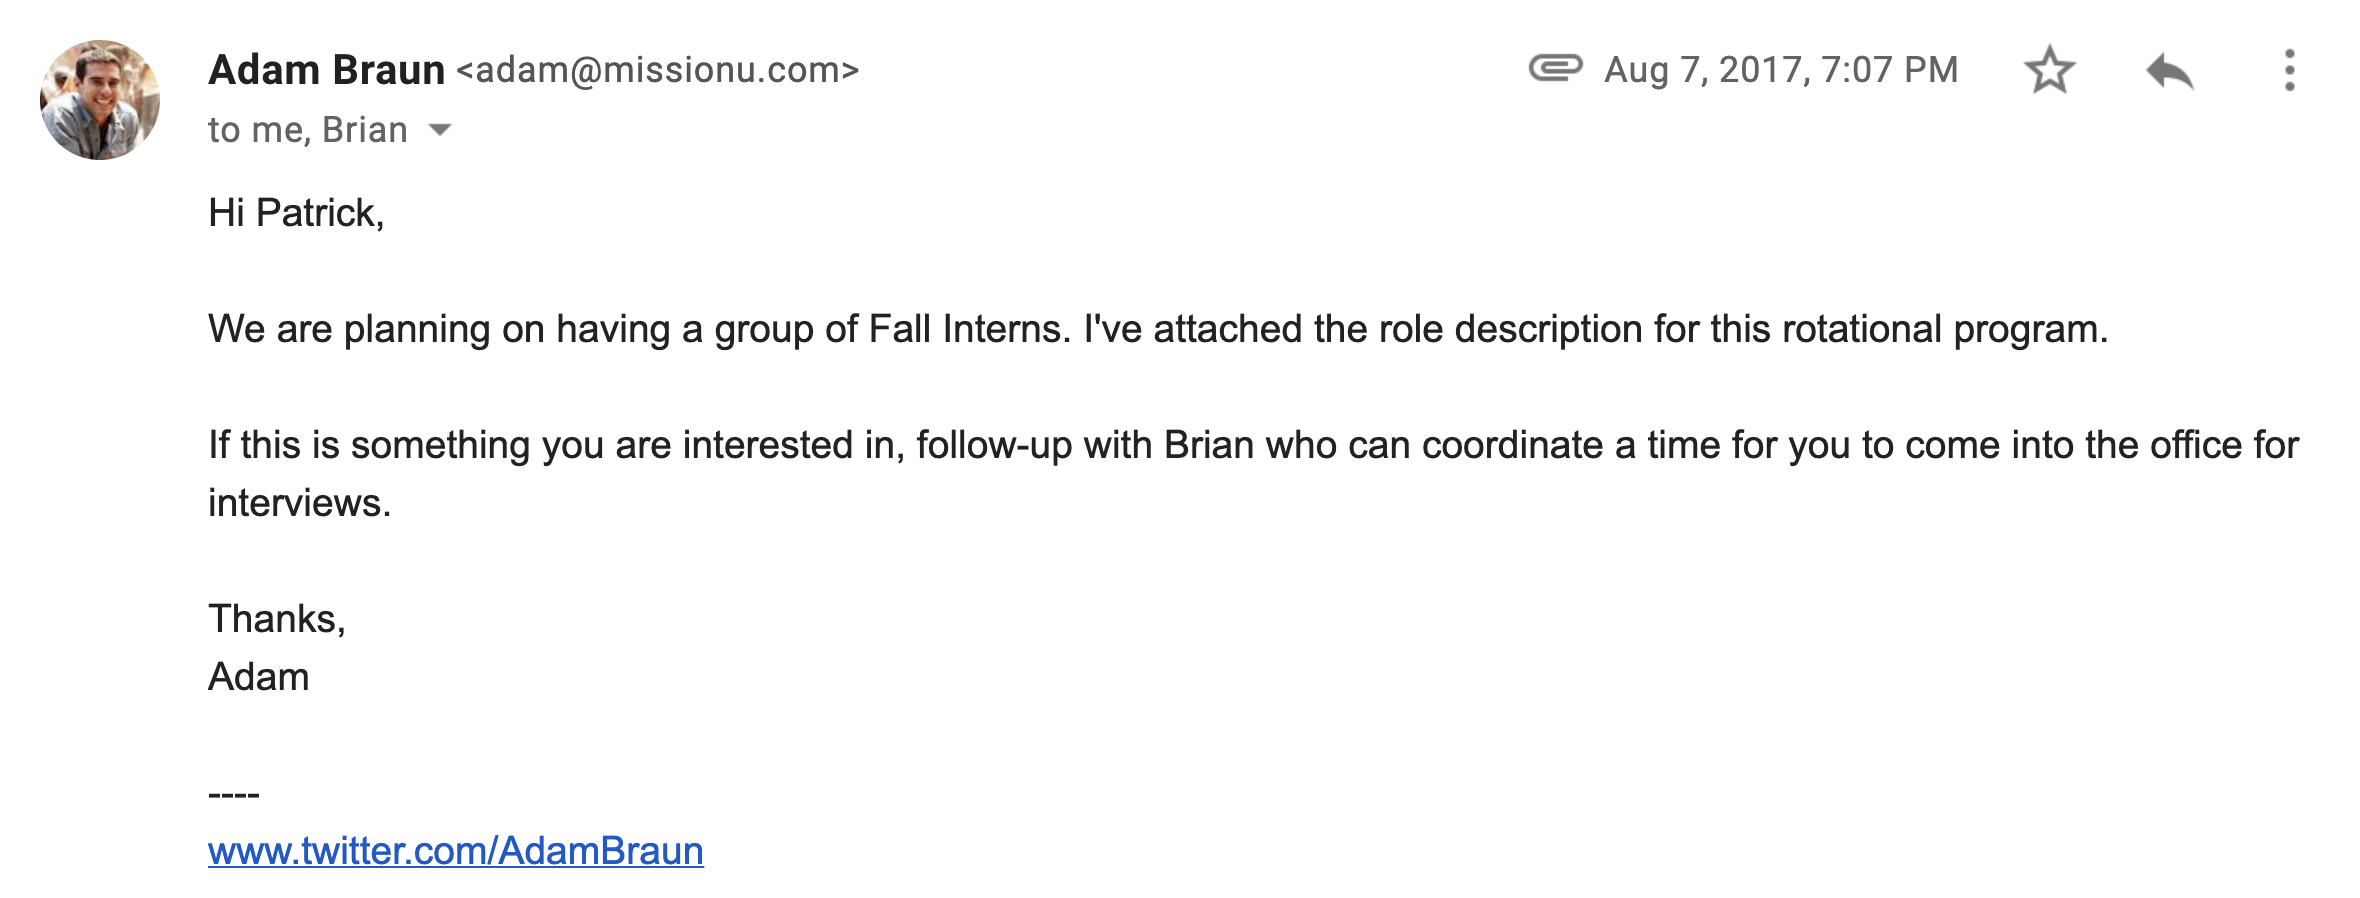Click the sender name Adam Braun

point(326,70)
